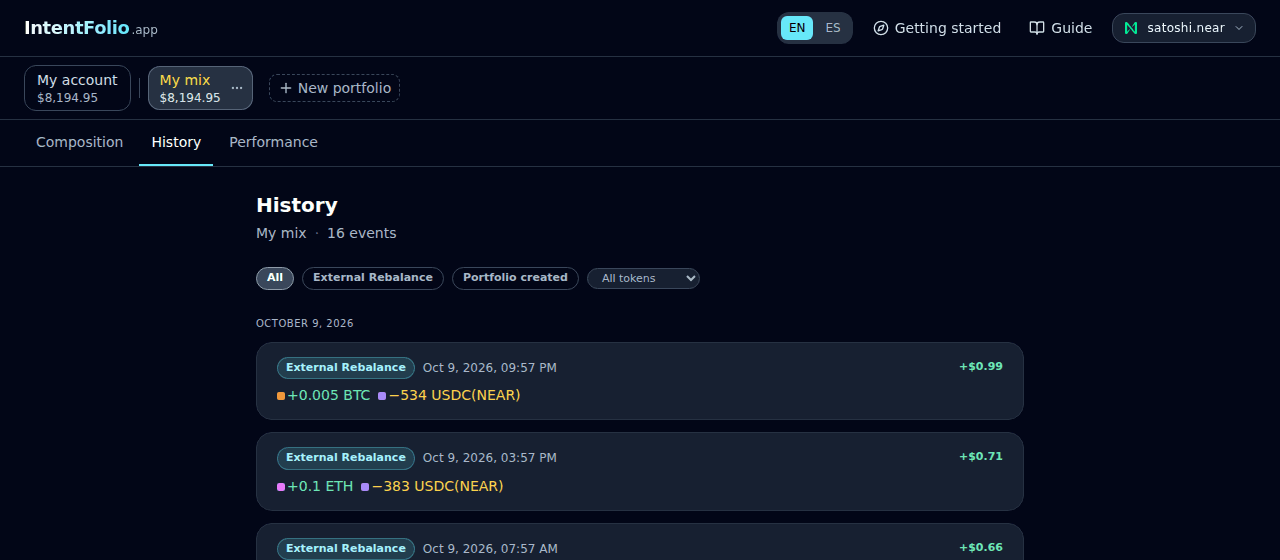
Task: Filter by Portfolio created events
Action: 515,278
